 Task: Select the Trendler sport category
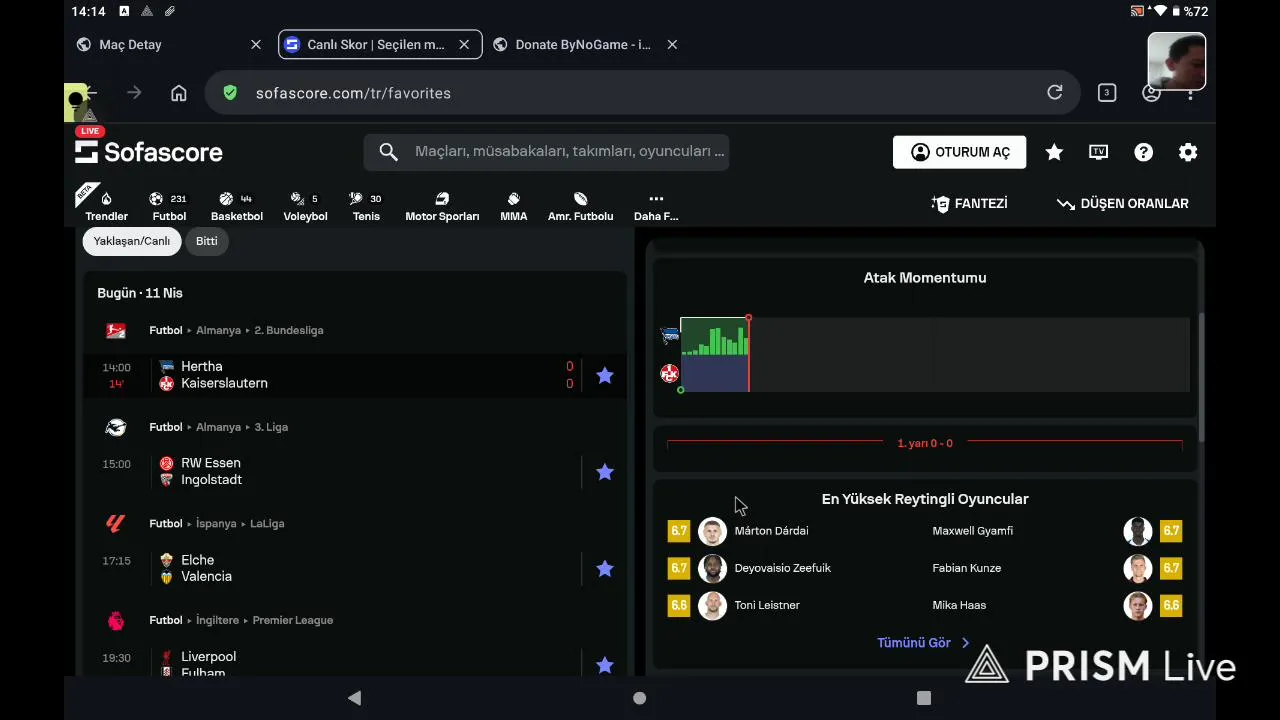click(106, 207)
